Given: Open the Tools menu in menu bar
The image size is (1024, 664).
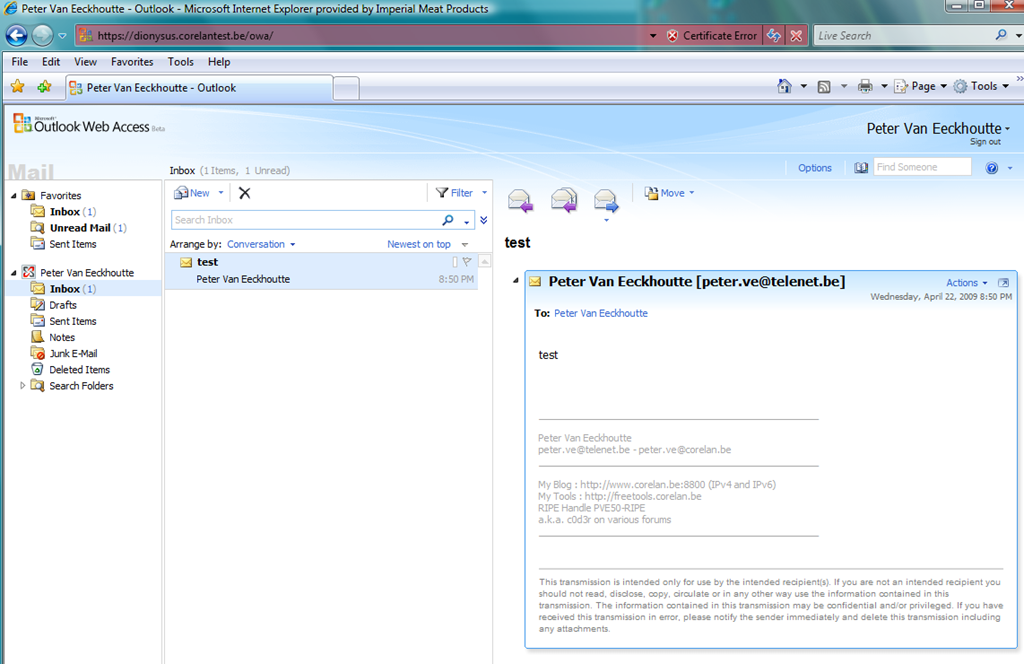Looking at the screenshot, I should (181, 62).
